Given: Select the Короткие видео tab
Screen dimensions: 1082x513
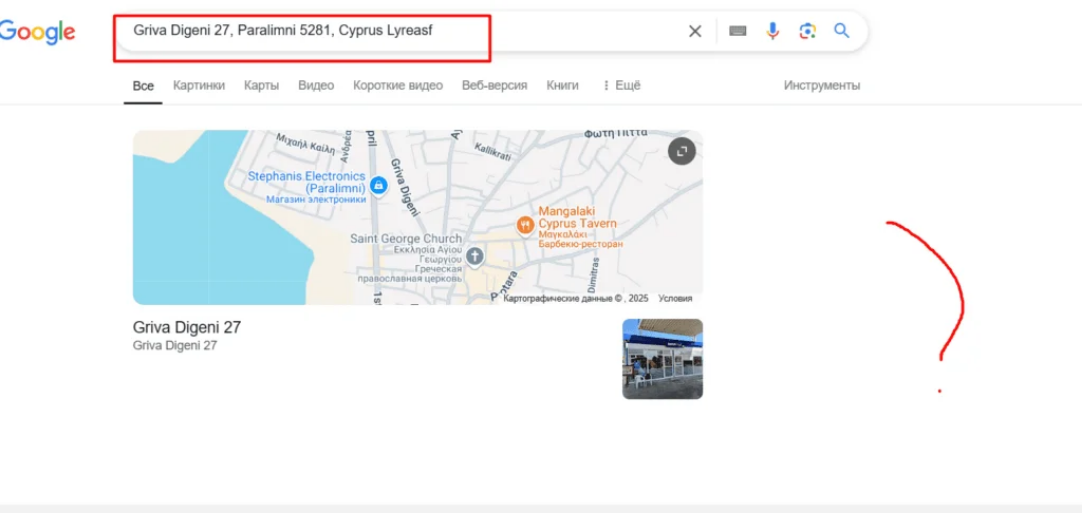Looking at the screenshot, I should [397, 86].
